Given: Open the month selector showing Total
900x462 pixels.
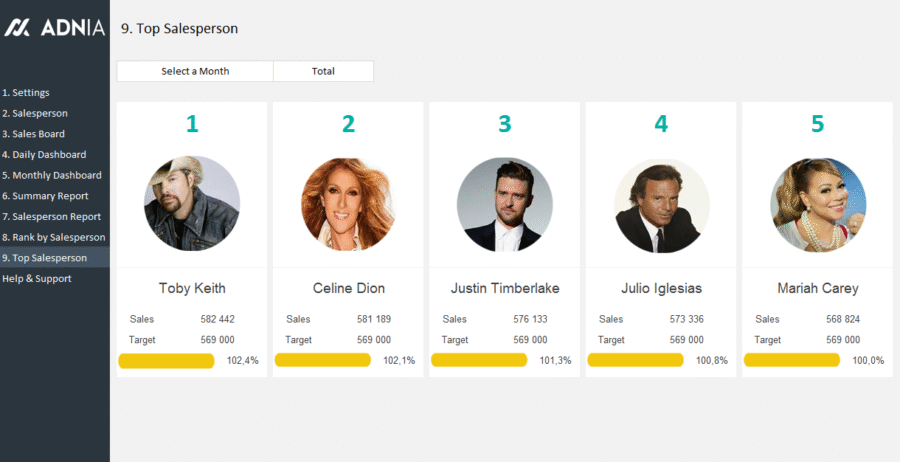Looking at the screenshot, I should tap(323, 71).
